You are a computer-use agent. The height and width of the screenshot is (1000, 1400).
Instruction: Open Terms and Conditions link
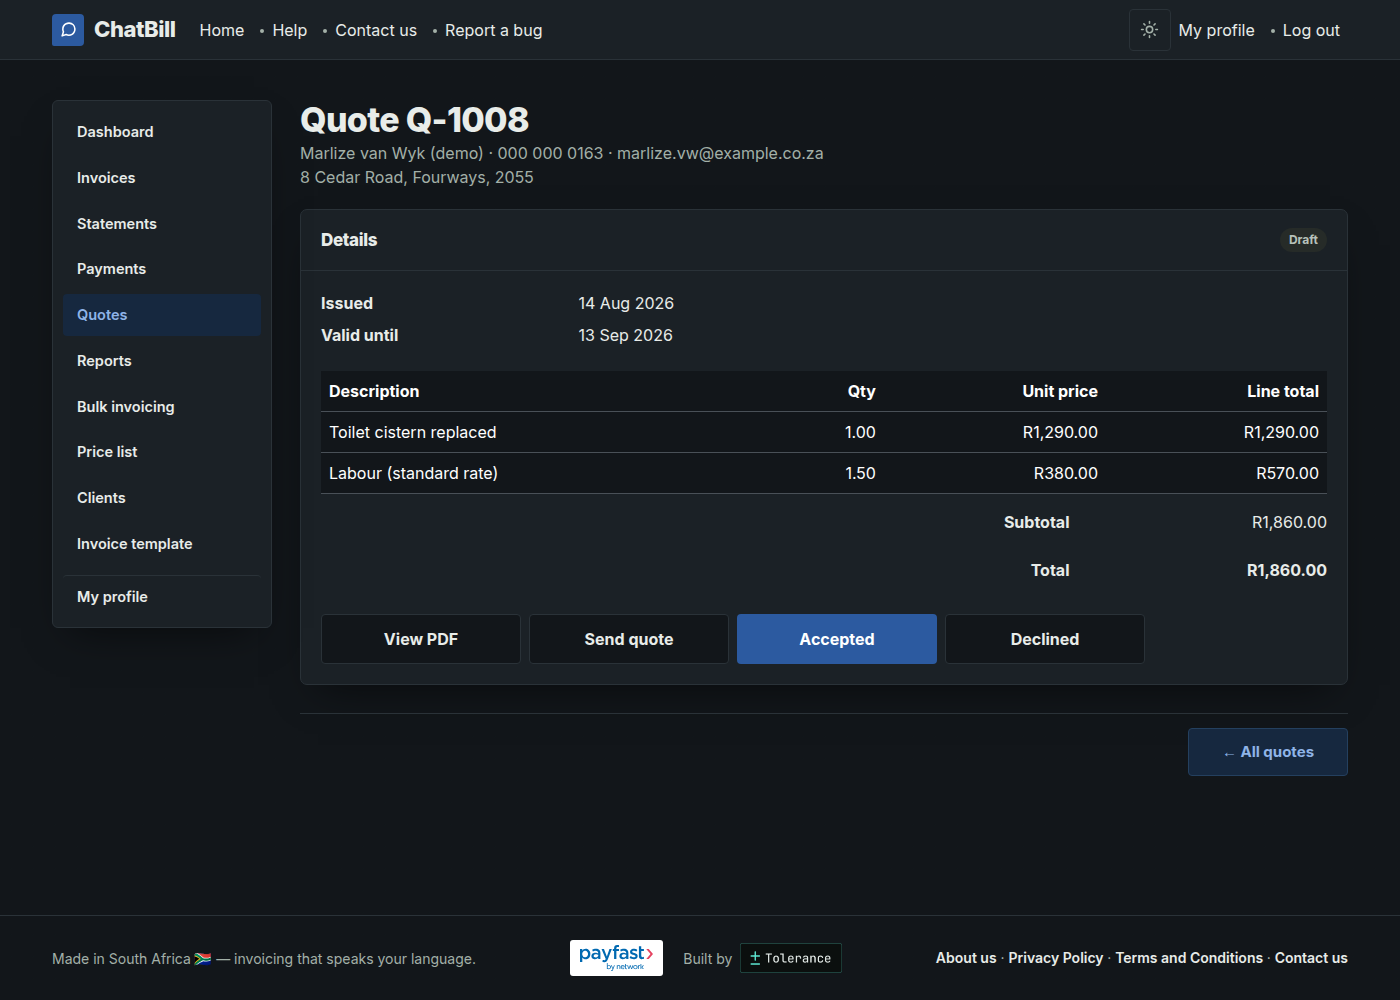(x=1189, y=958)
